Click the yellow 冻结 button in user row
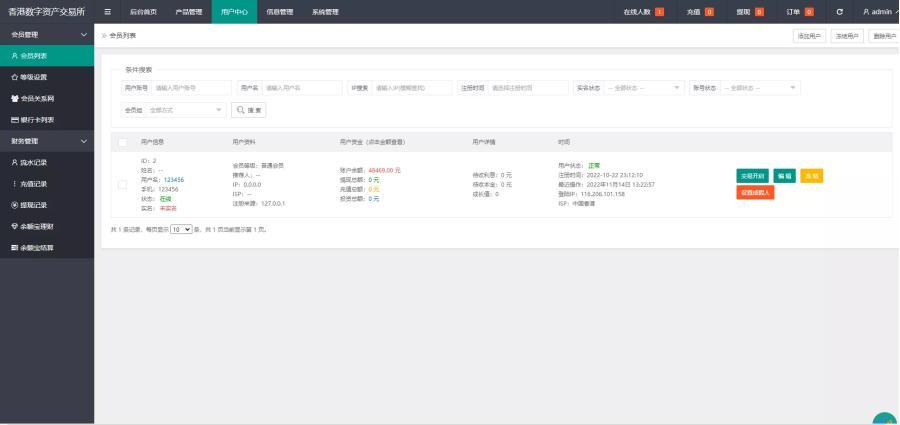The image size is (900, 425). (812, 176)
